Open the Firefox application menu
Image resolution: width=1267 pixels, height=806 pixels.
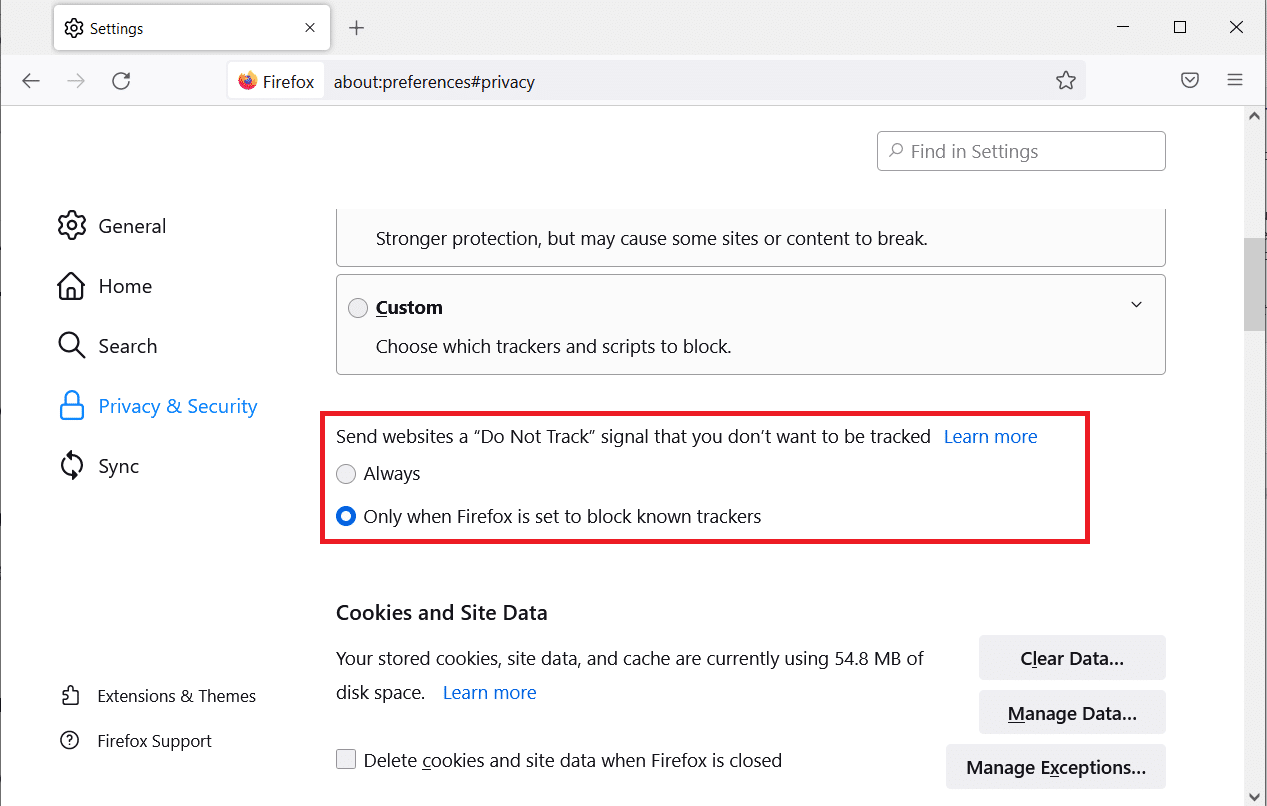(1235, 81)
